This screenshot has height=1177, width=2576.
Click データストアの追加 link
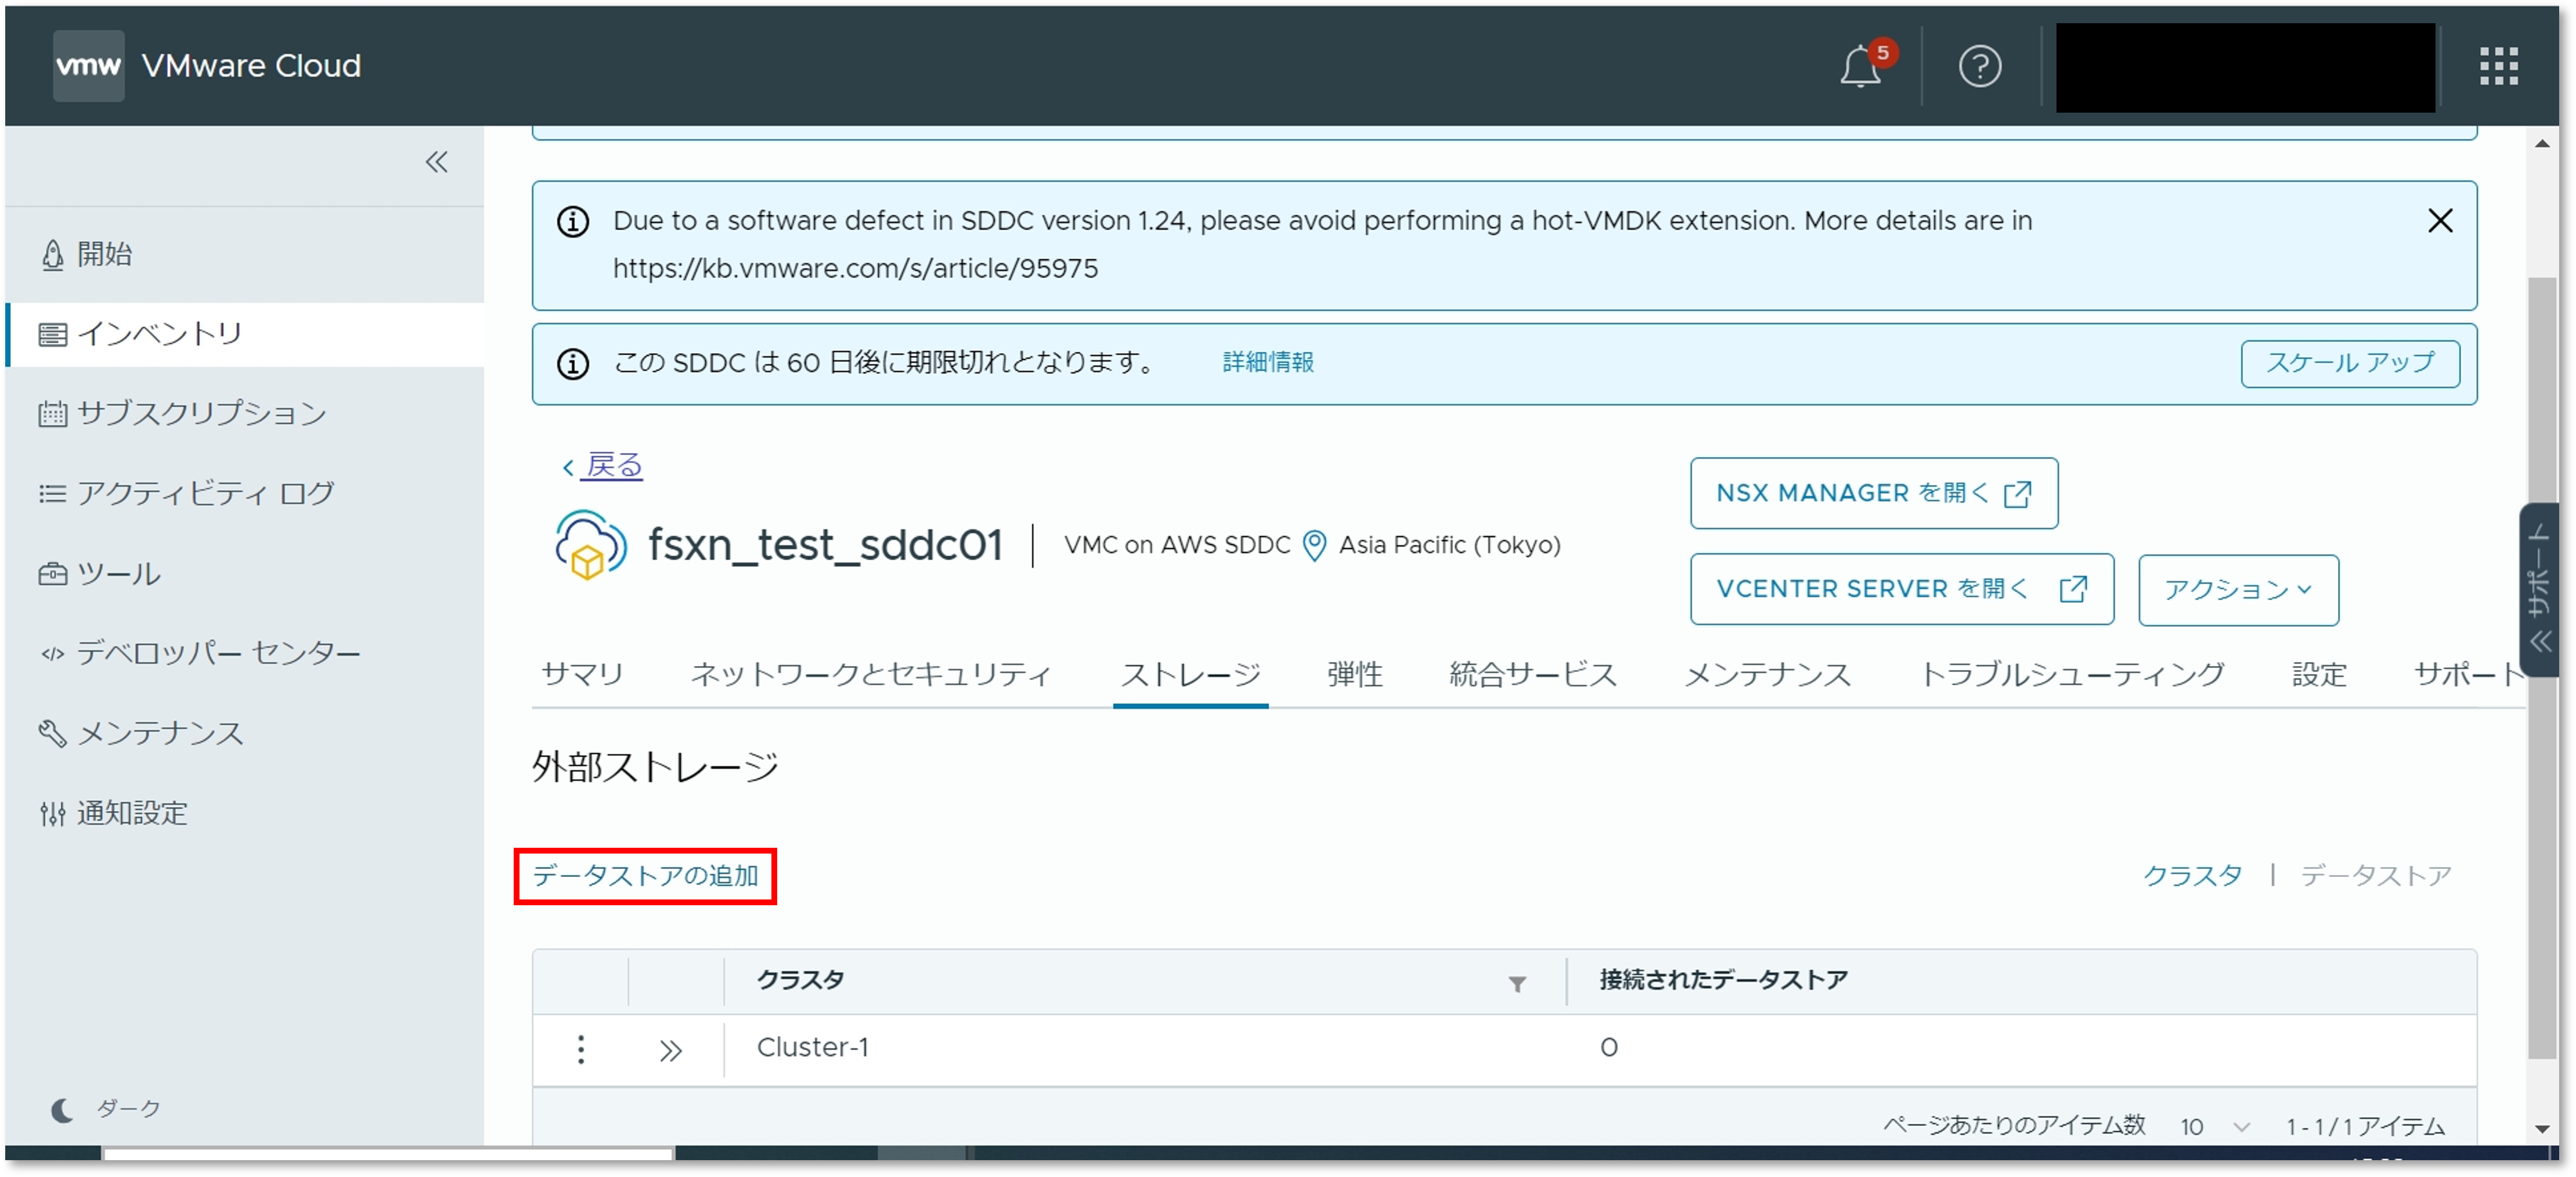point(645,876)
